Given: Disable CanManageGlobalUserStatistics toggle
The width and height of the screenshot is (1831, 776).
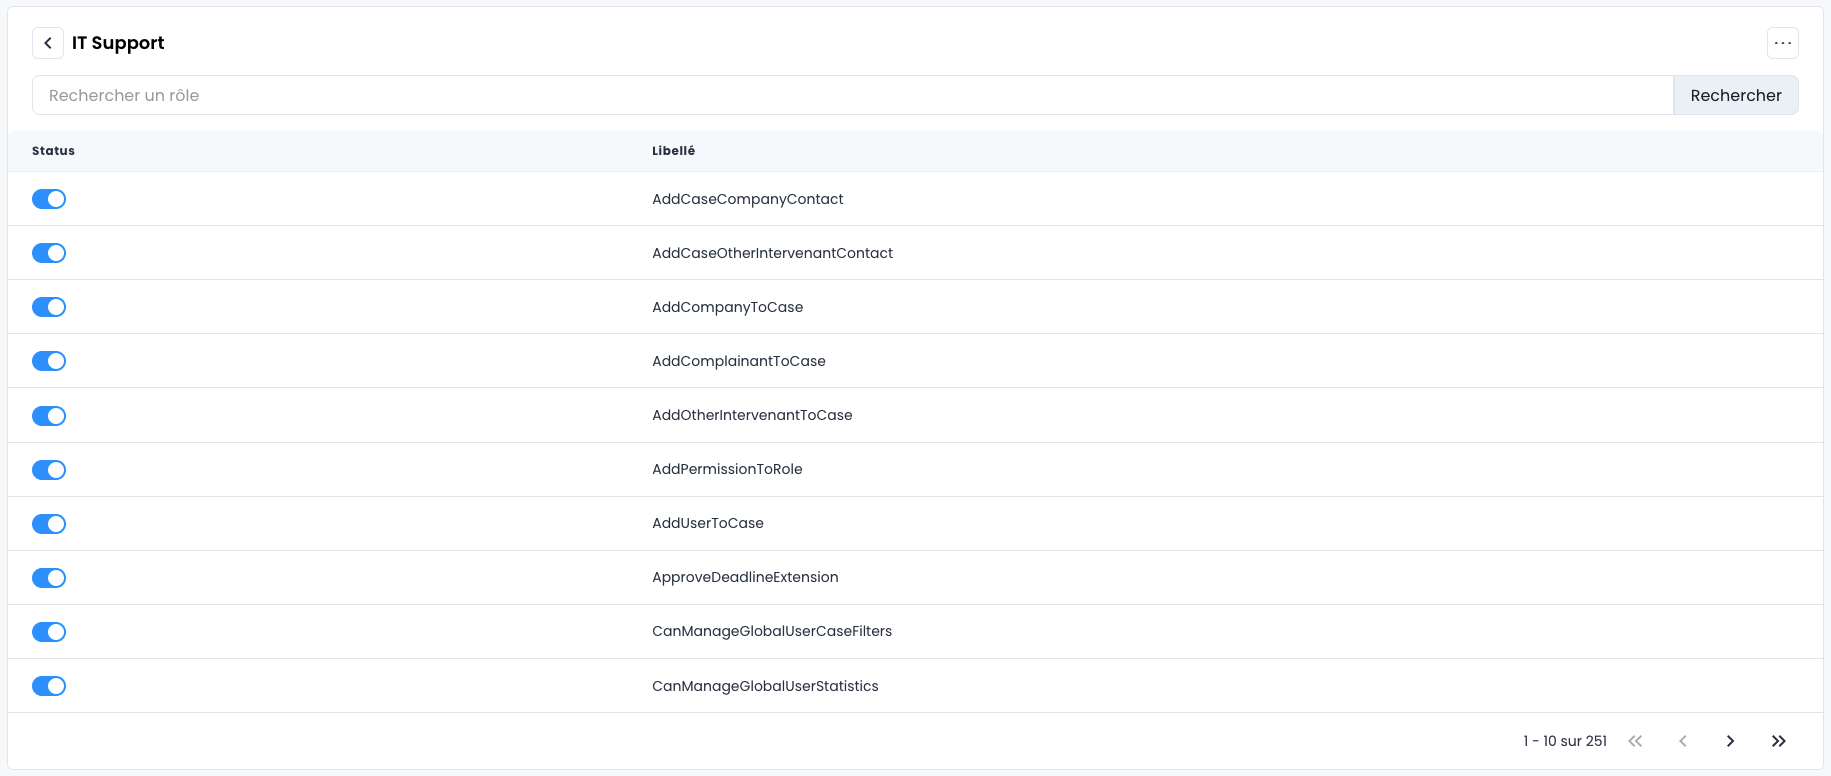Looking at the screenshot, I should pyautogui.click(x=49, y=686).
